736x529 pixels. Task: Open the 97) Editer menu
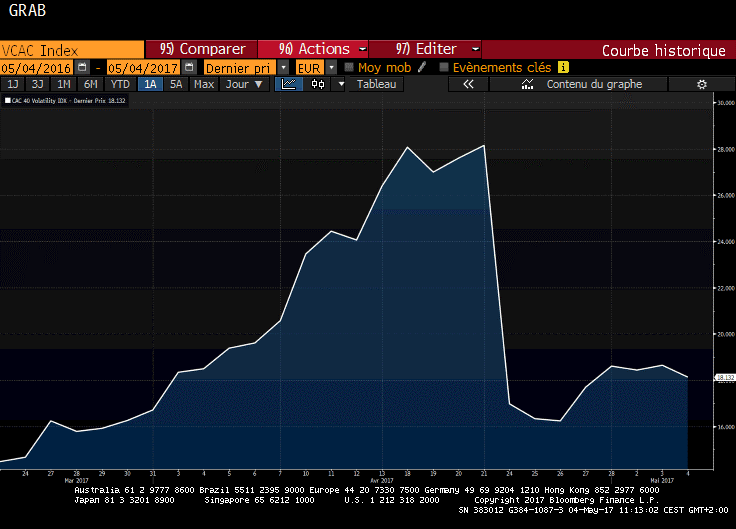[x=425, y=49]
